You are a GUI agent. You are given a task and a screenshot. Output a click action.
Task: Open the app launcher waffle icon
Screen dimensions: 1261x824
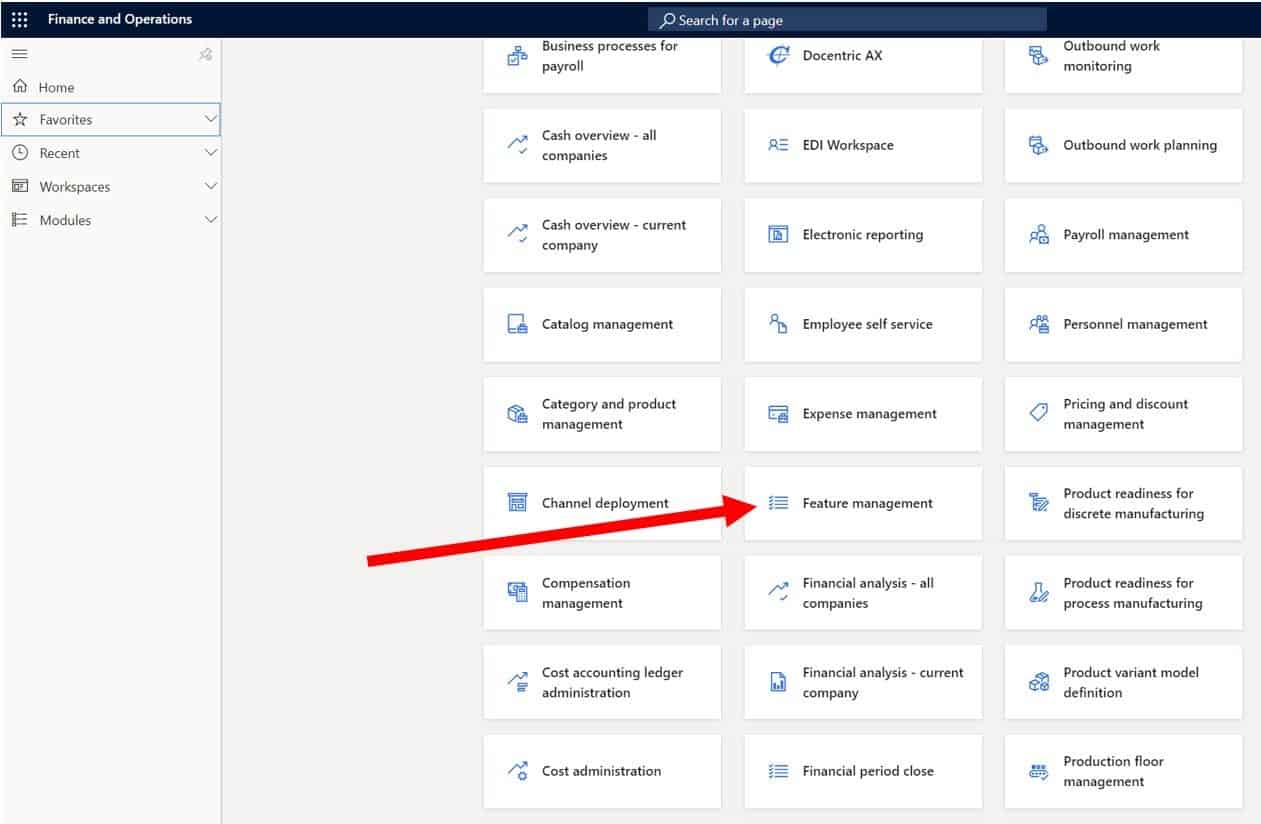[20, 19]
